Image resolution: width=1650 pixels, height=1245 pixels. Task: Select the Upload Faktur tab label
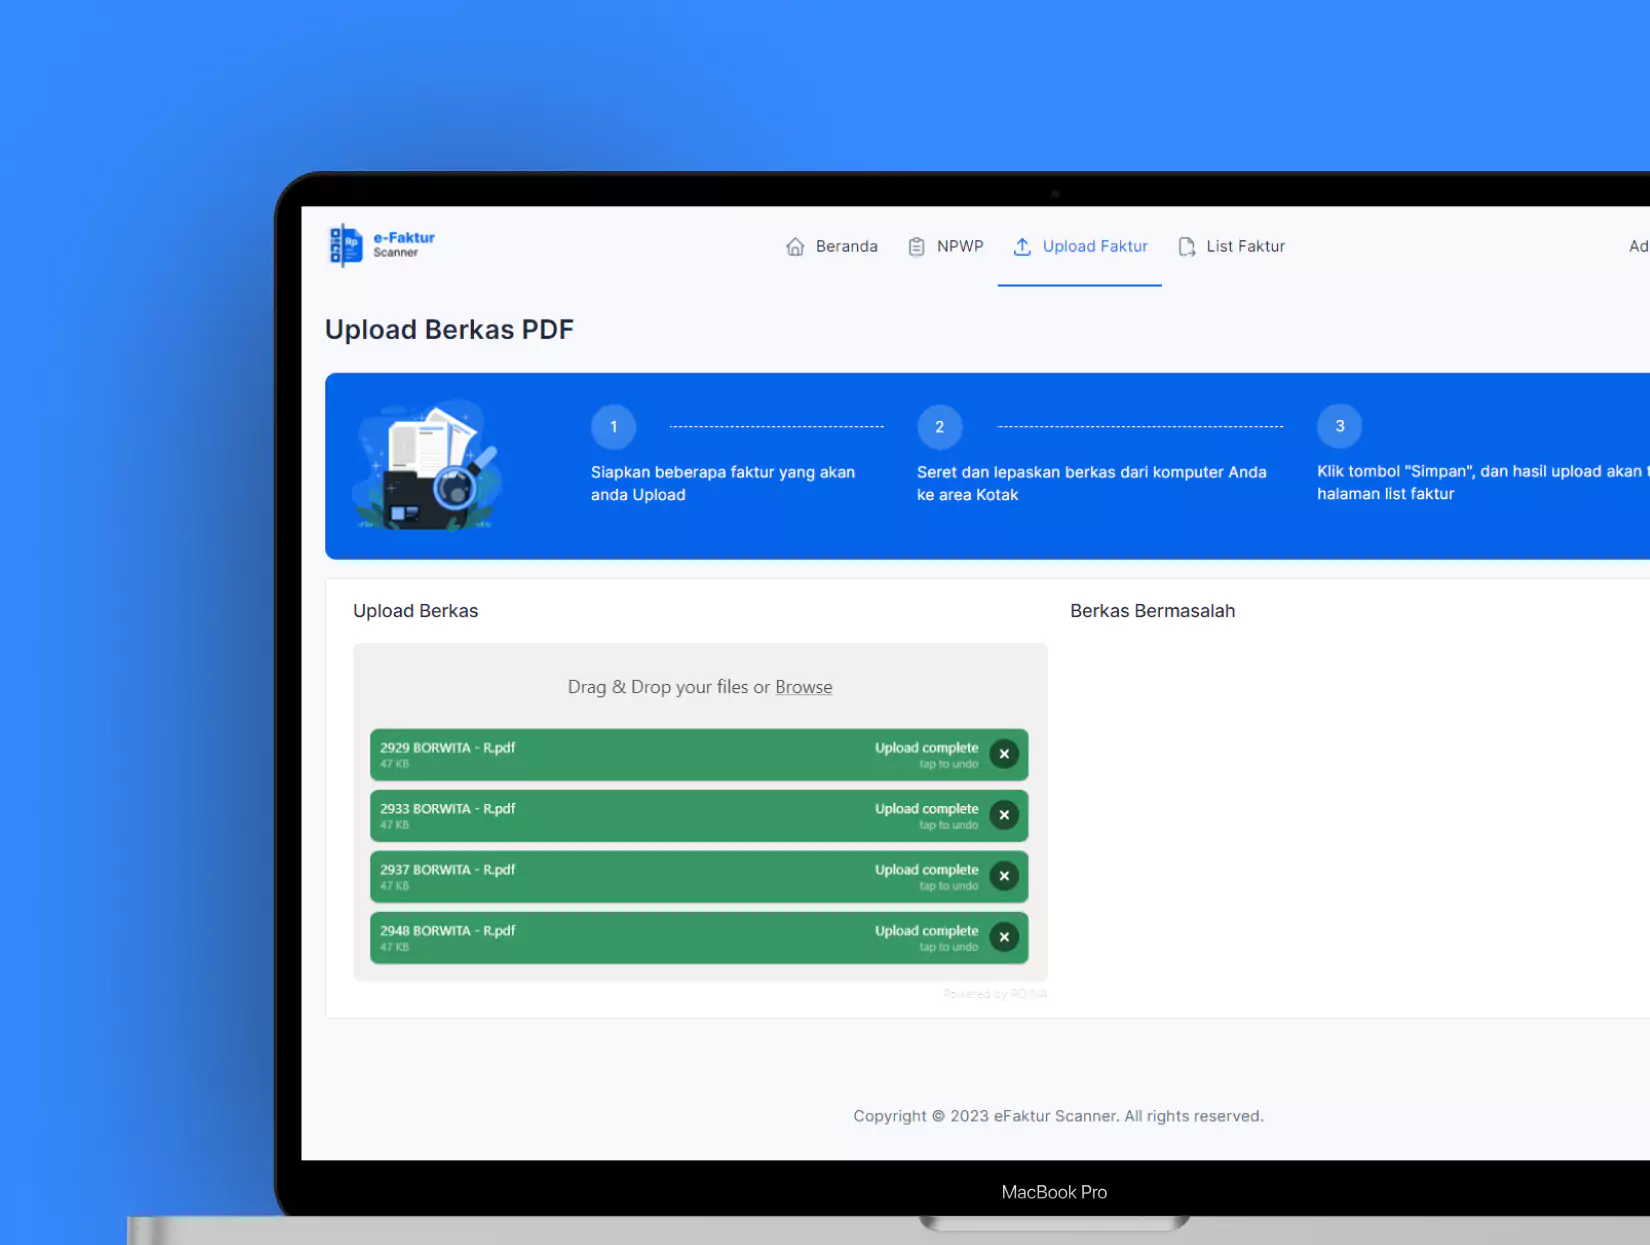click(1095, 247)
